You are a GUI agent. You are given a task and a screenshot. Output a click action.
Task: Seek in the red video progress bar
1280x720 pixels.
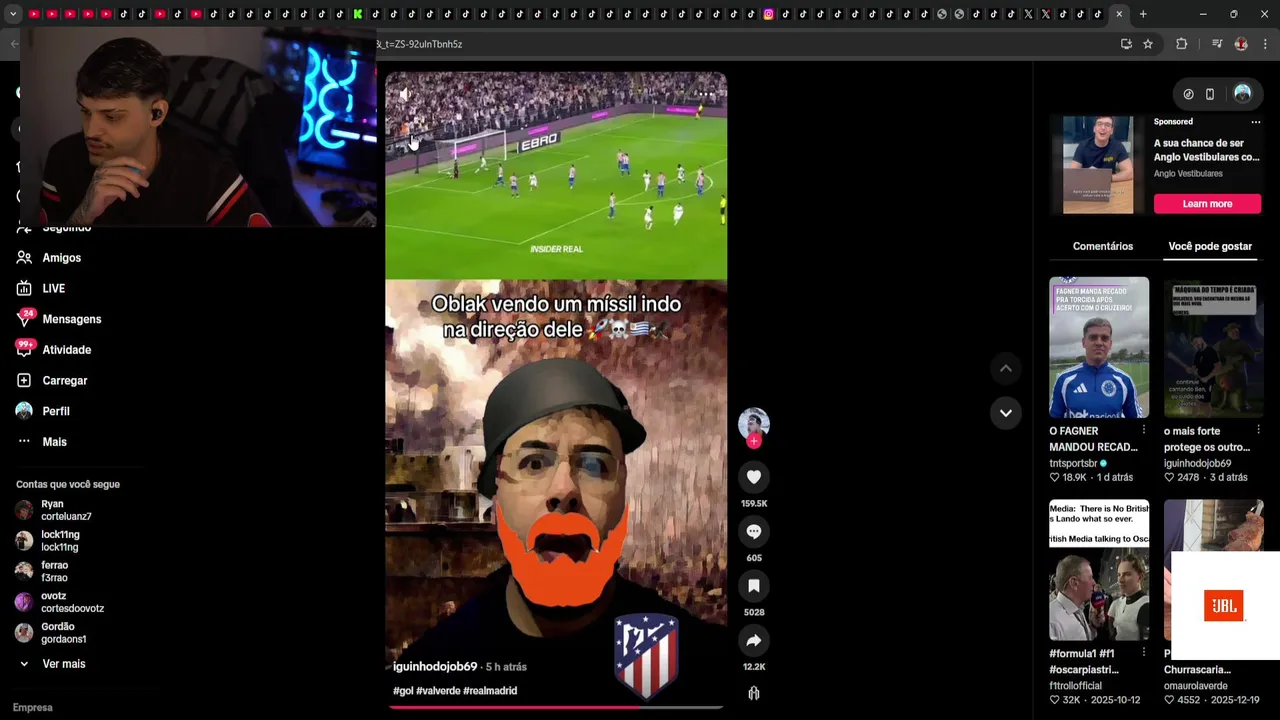click(x=556, y=707)
